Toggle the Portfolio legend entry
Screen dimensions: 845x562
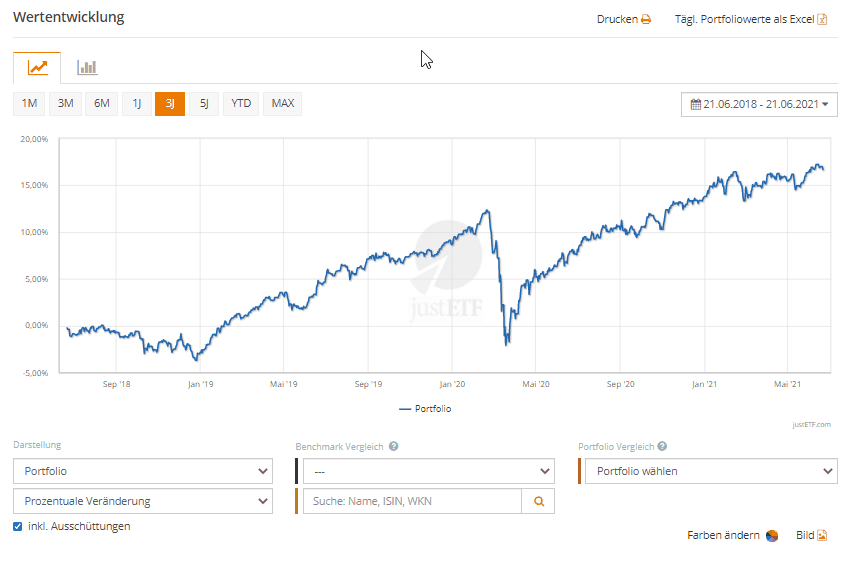tap(424, 408)
